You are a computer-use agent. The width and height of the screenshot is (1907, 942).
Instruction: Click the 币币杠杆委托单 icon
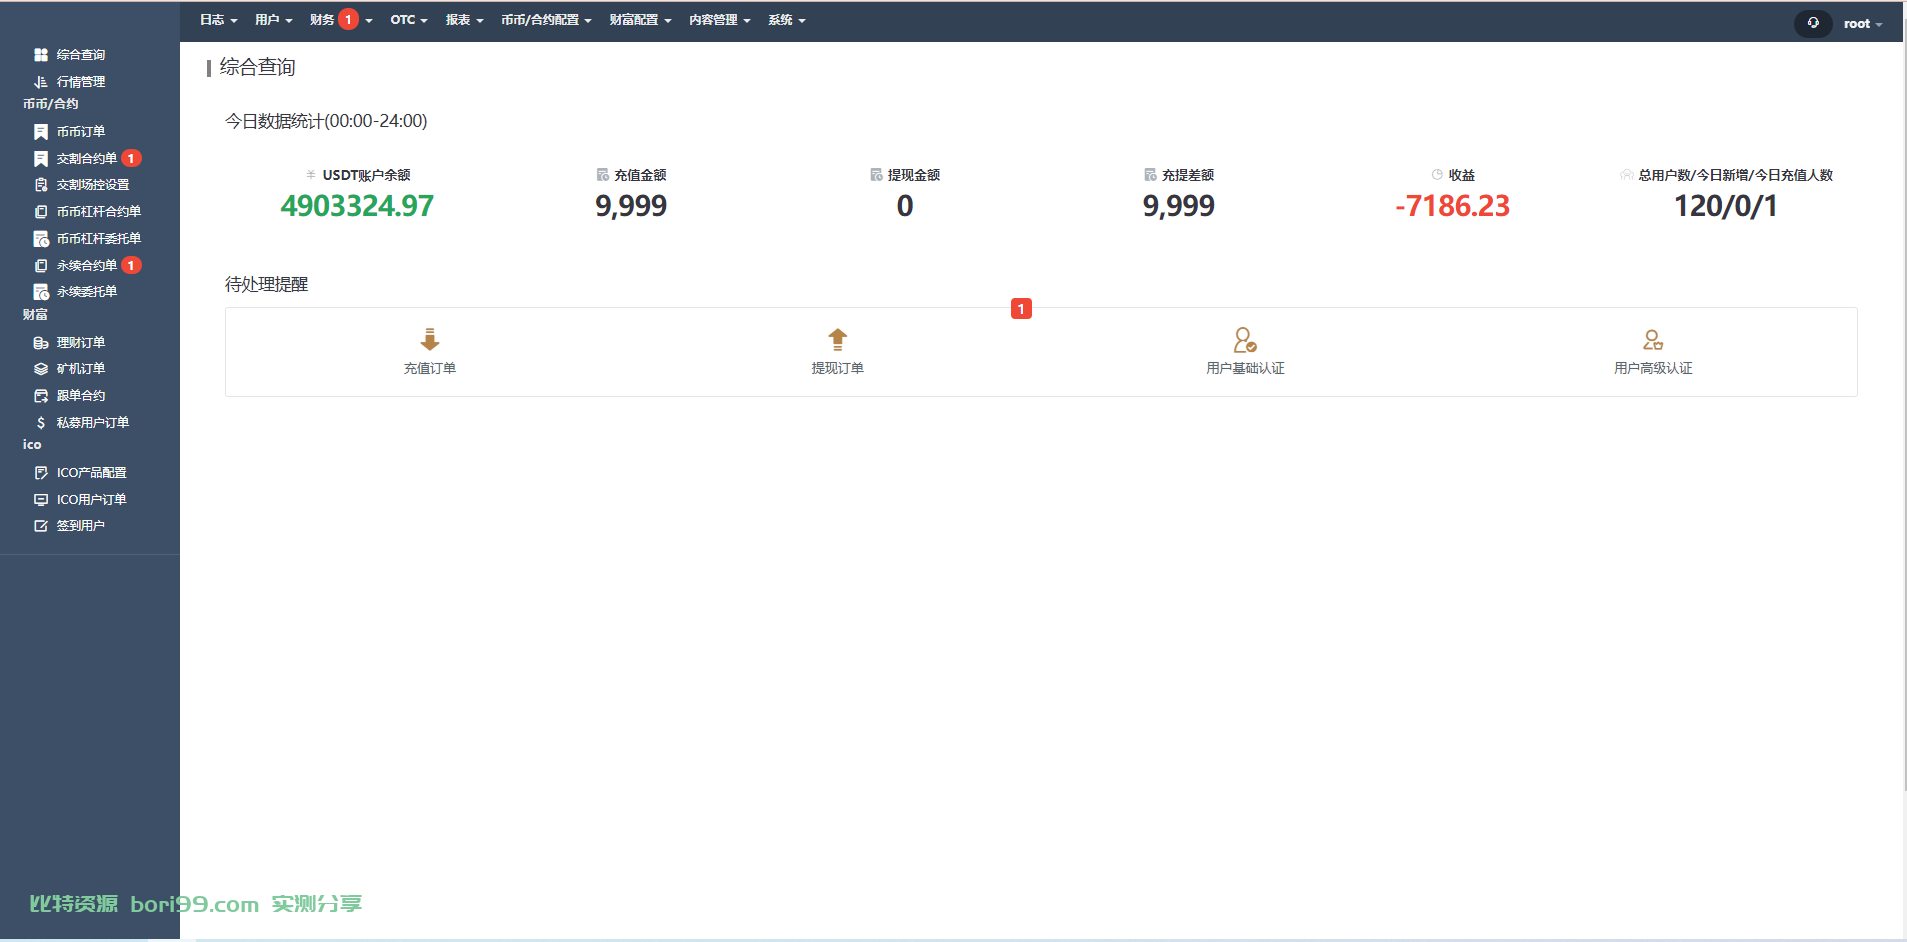(x=41, y=239)
